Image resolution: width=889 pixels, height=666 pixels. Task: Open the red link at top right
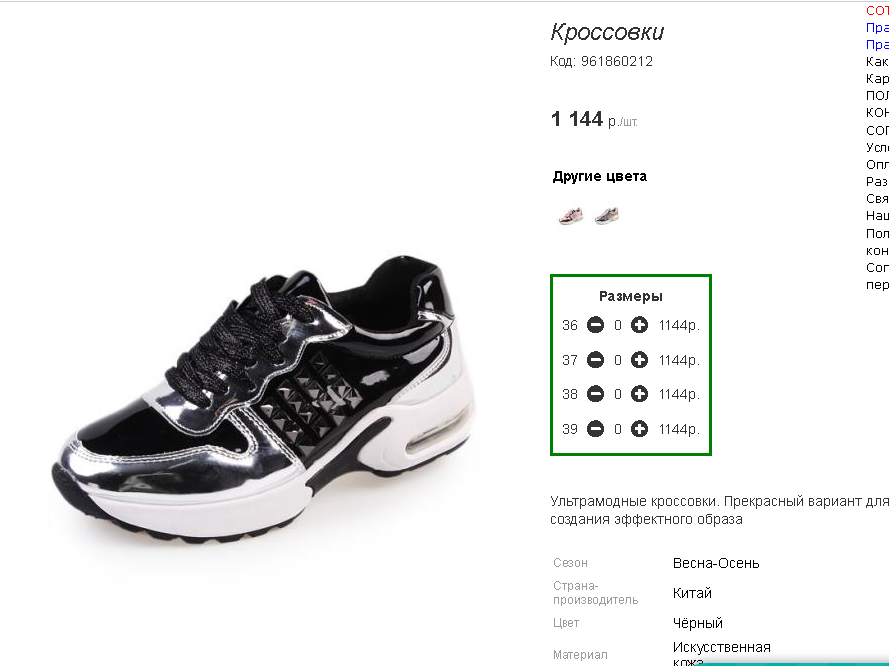pos(877,10)
